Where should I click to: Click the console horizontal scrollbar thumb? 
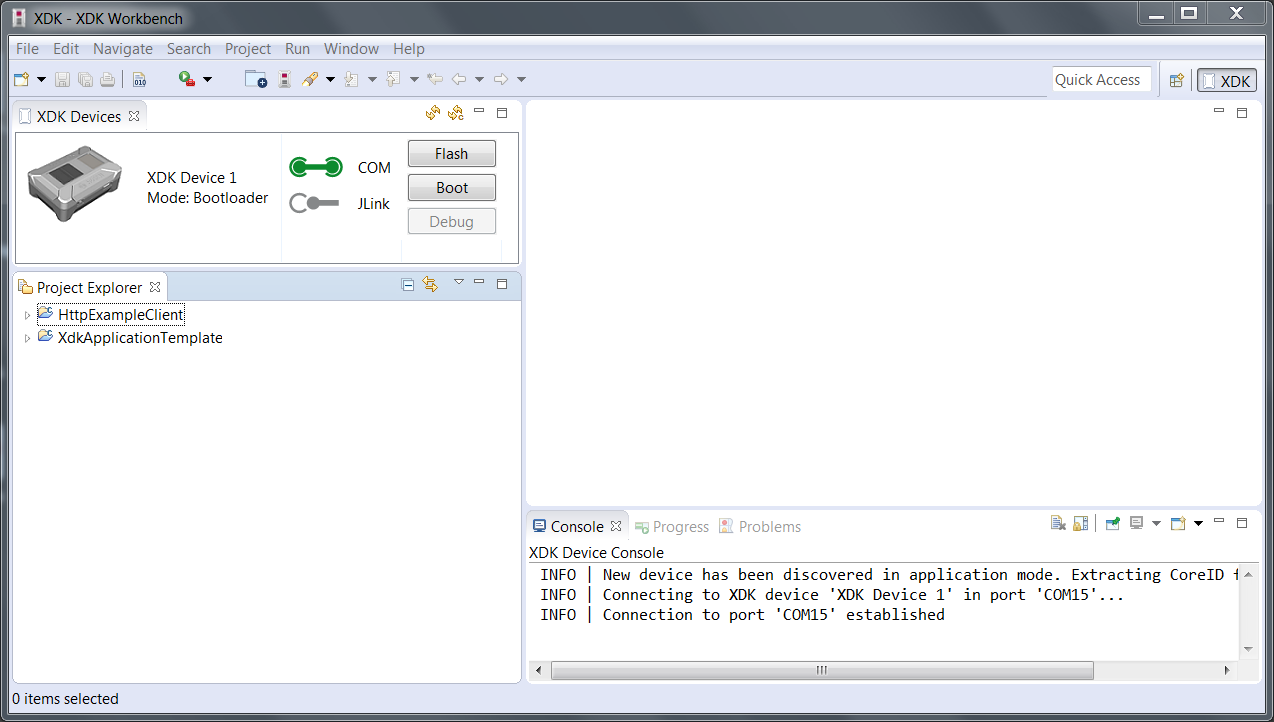tap(822, 670)
